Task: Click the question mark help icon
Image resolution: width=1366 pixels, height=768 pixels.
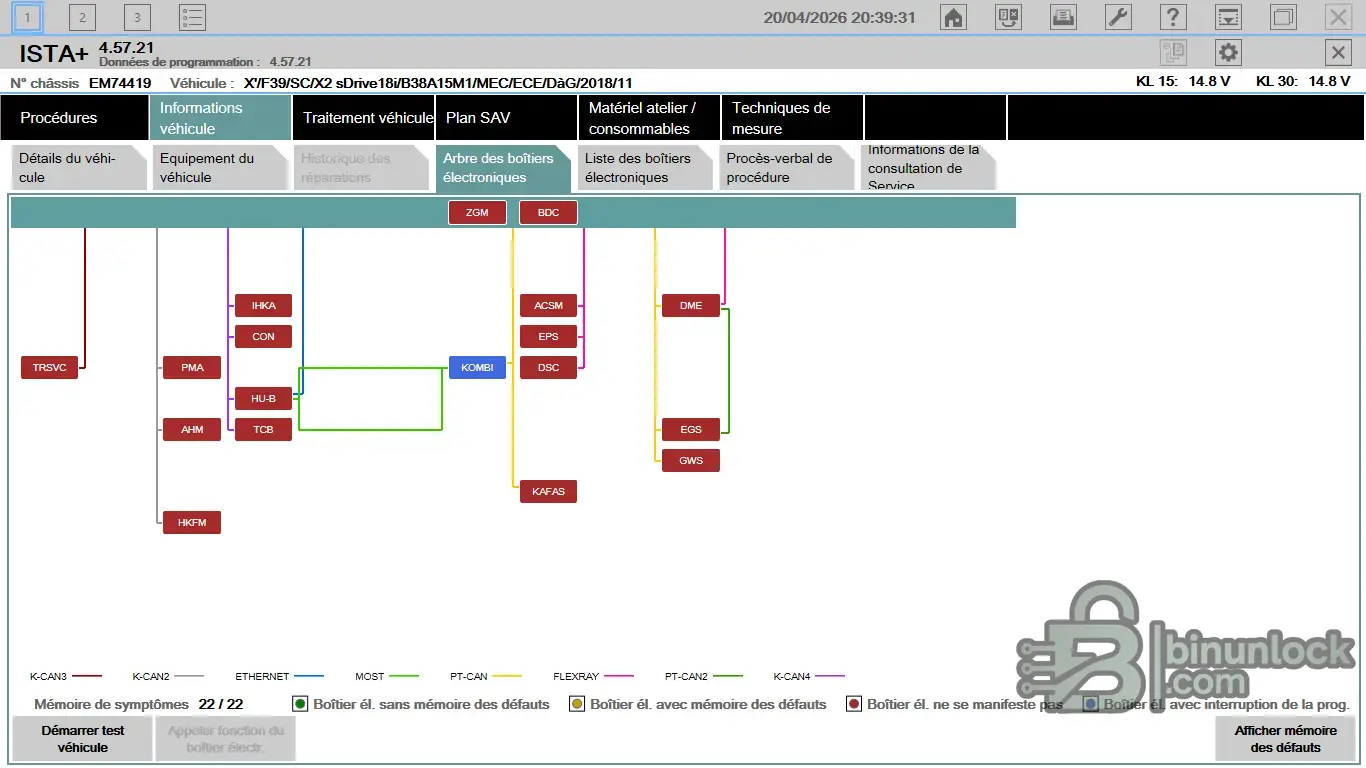Action: (x=1173, y=17)
